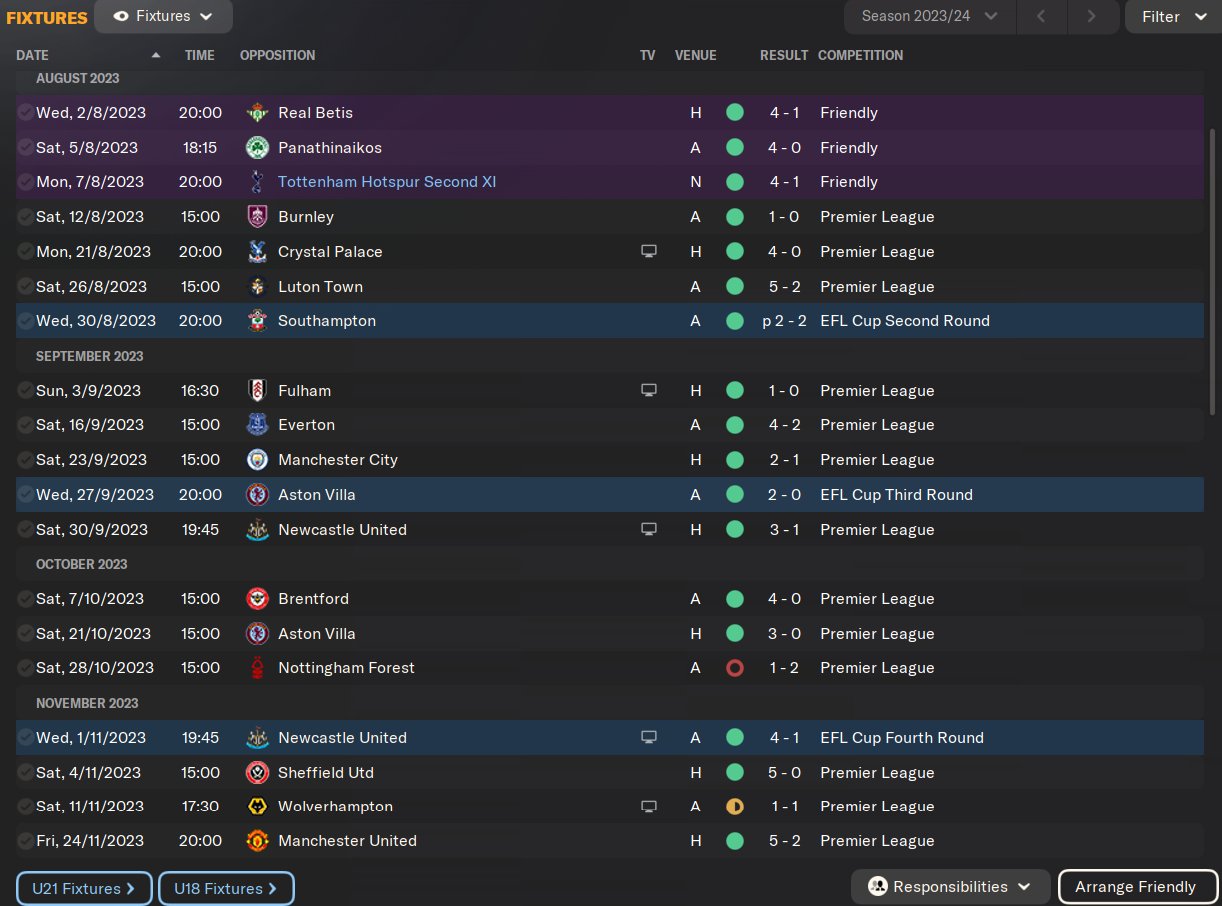Sort by the Competition column header
1222x906 pixels.
click(x=860, y=55)
